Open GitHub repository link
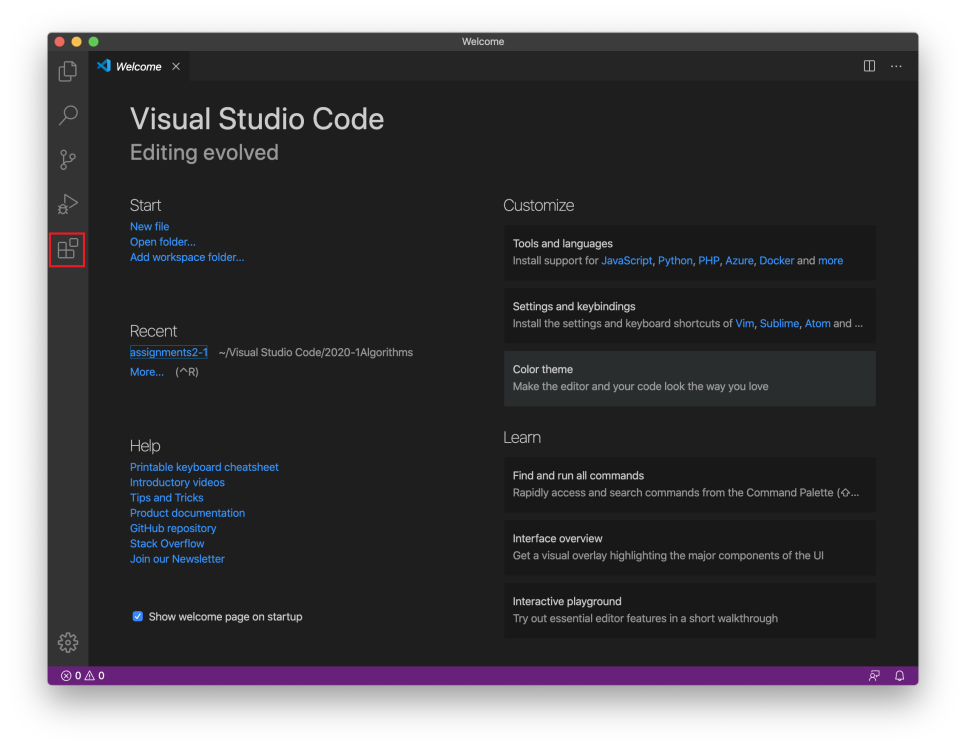The width and height of the screenshot is (966, 748). (173, 529)
